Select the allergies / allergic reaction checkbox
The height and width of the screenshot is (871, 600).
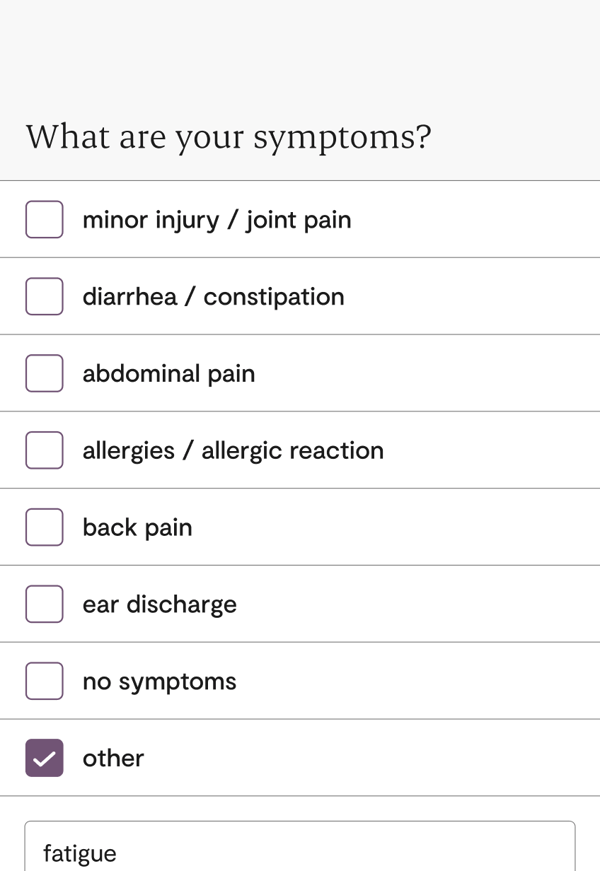(x=44, y=450)
